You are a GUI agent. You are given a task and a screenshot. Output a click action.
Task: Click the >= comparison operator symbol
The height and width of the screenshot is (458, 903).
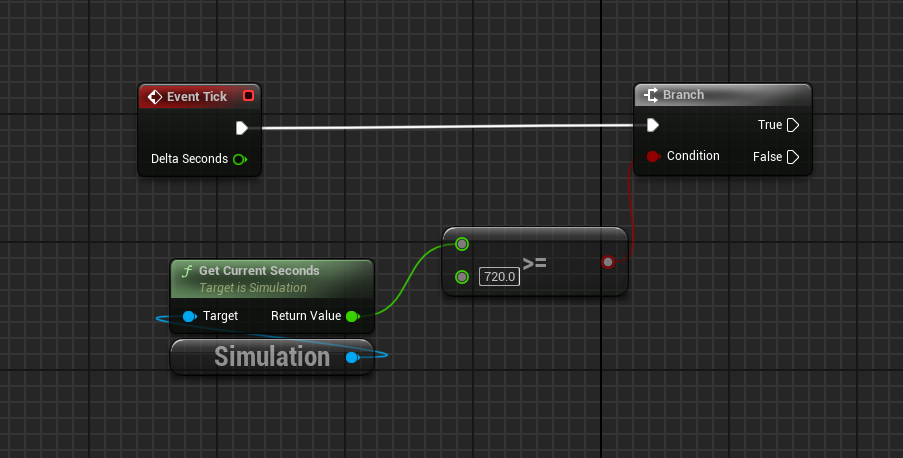[535, 264]
